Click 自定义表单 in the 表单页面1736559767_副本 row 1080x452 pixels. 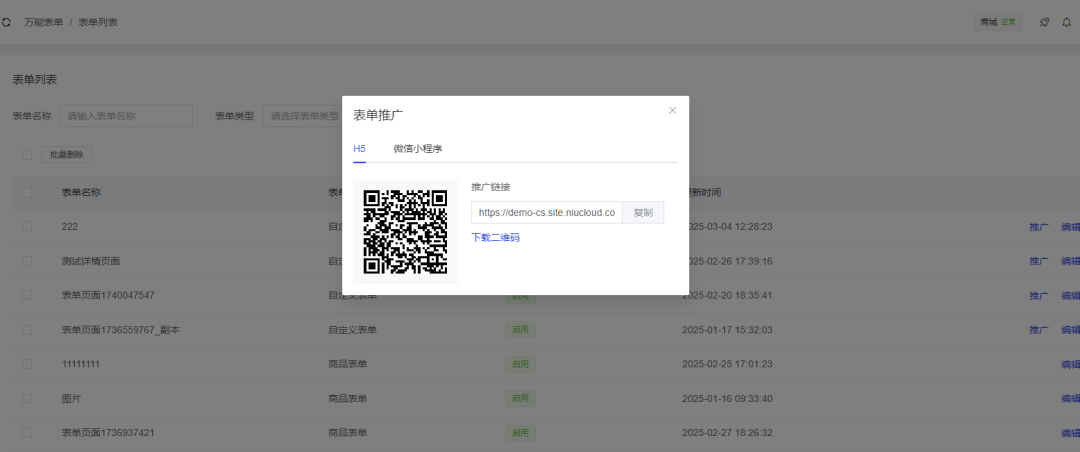353,330
